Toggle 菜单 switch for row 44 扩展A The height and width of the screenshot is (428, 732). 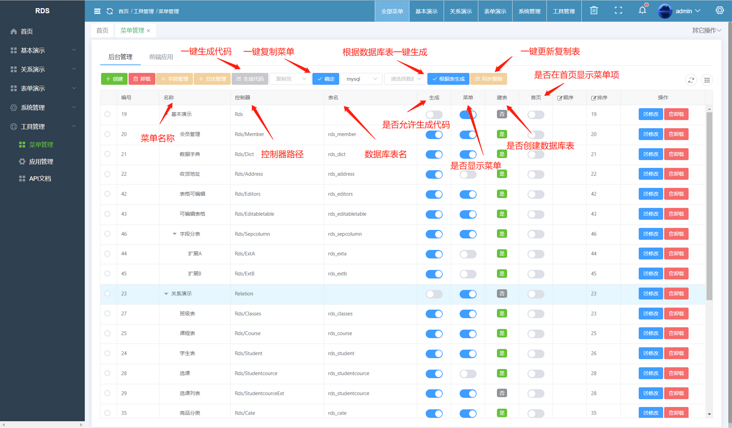[468, 254]
